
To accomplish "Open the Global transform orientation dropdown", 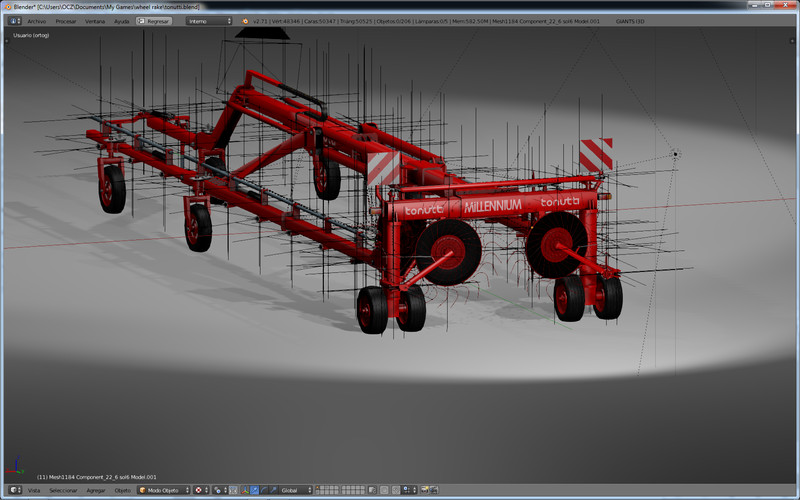I will pyautogui.click(x=294, y=490).
